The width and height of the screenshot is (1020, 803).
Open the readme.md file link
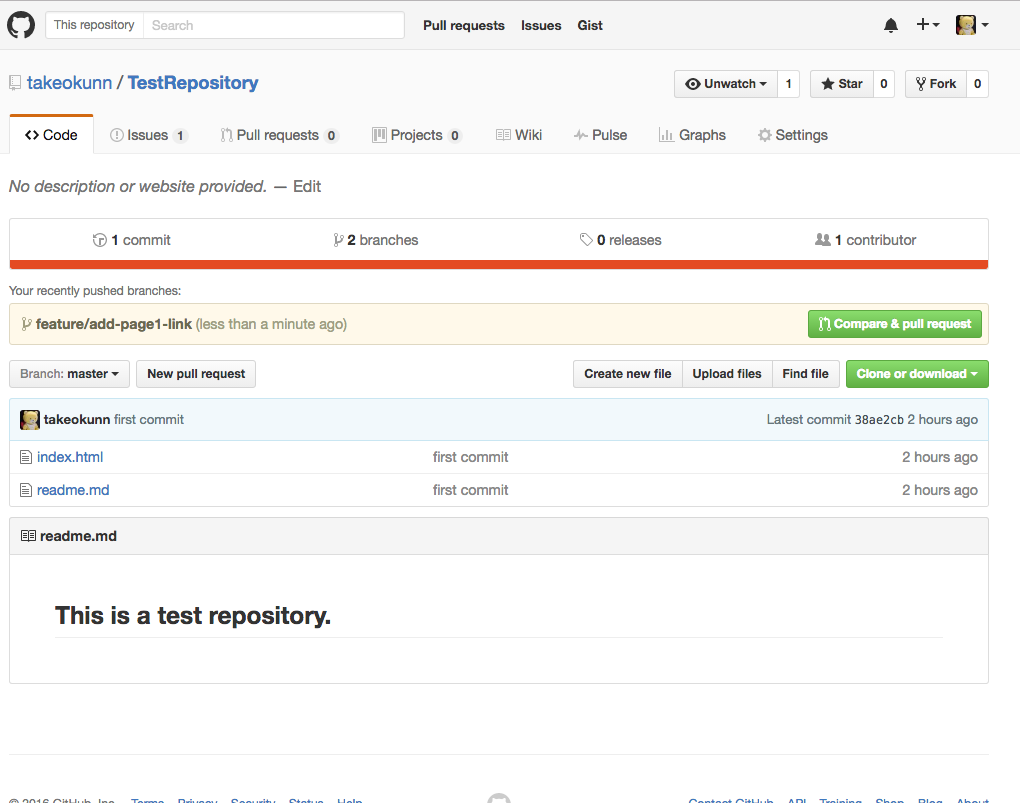(73, 489)
